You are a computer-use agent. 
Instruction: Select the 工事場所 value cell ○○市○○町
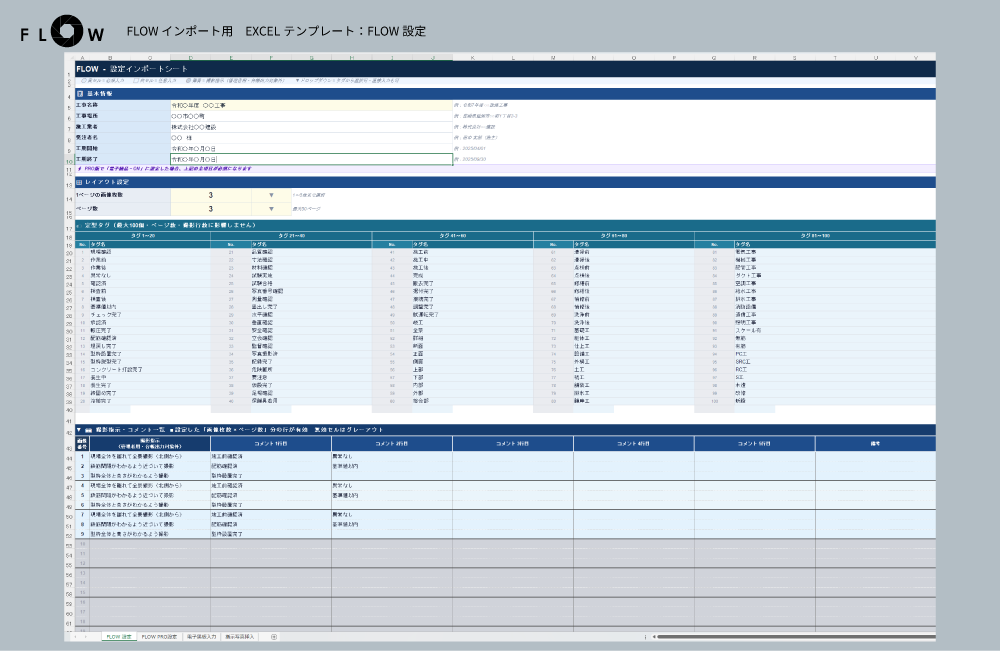311,116
